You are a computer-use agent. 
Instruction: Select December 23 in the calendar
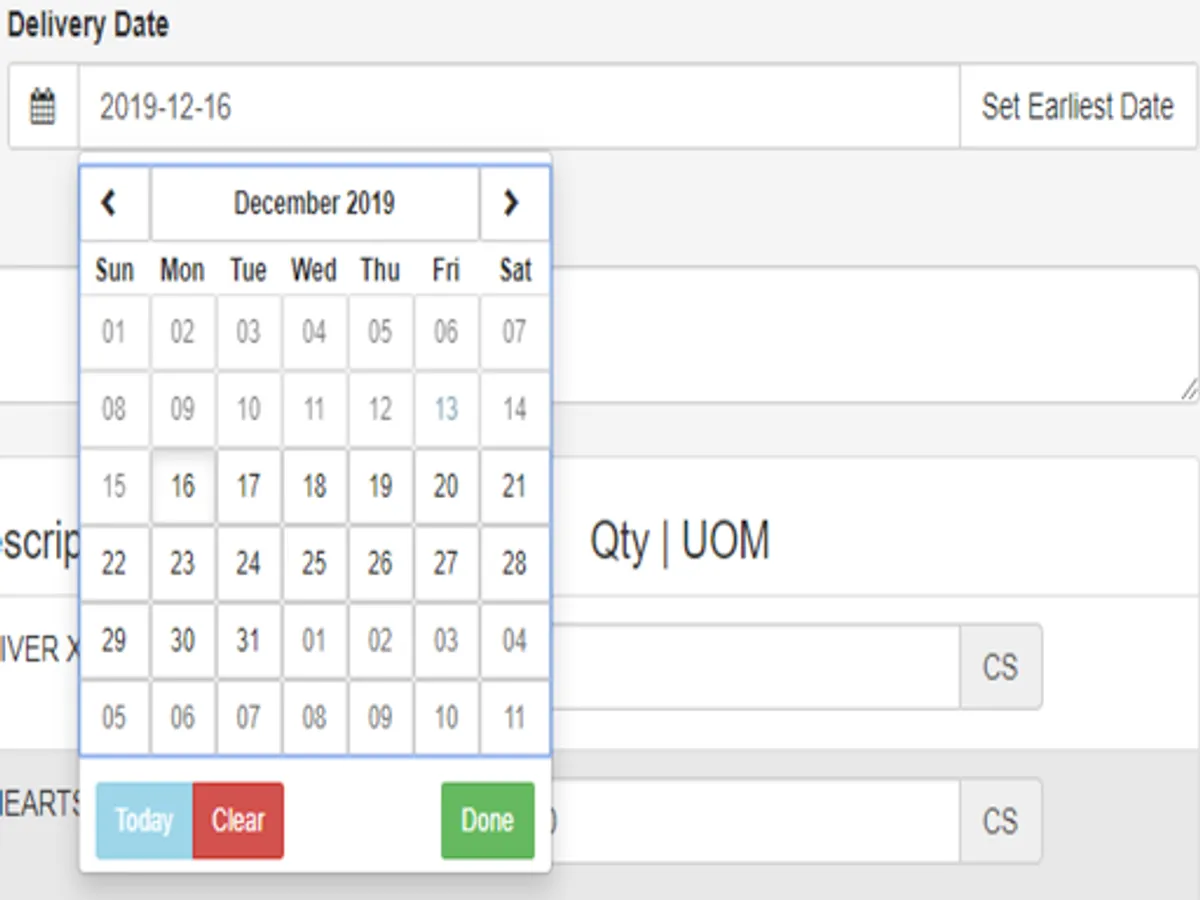point(182,564)
